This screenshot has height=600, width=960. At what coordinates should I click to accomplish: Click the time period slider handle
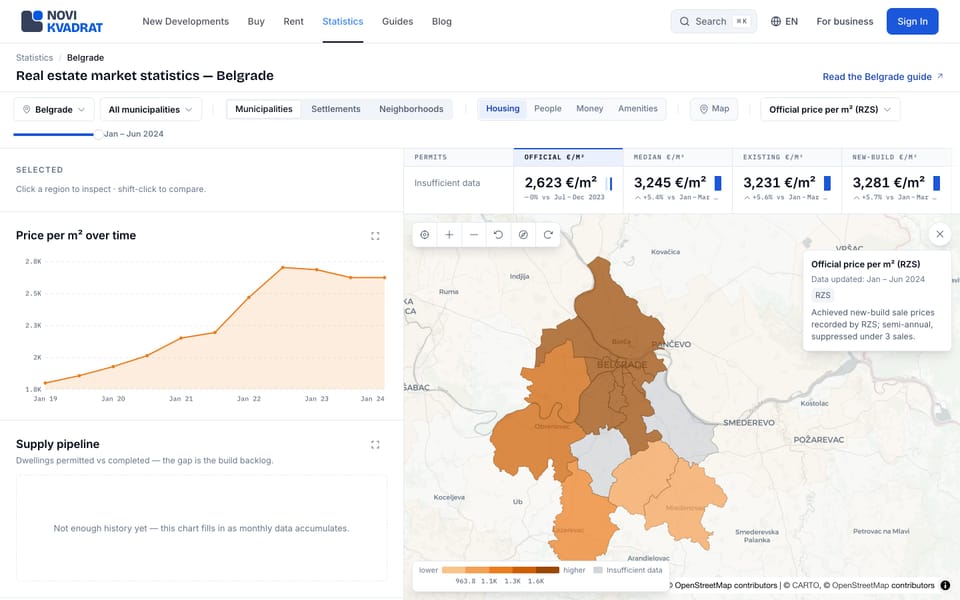pos(98,134)
